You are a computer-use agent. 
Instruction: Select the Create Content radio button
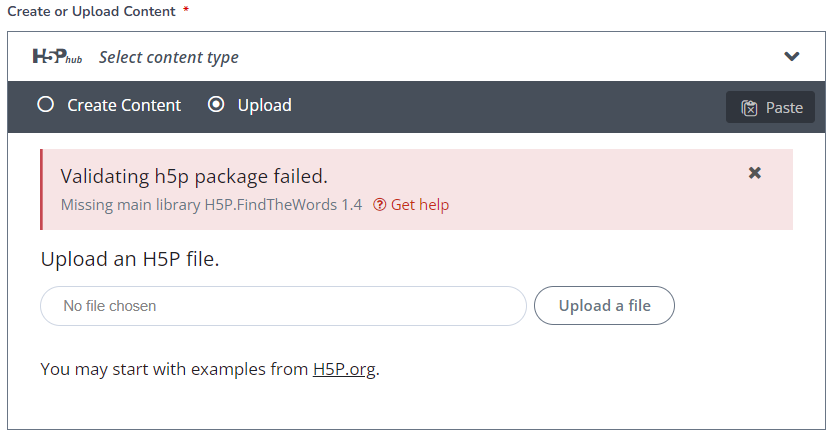[46, 104]
